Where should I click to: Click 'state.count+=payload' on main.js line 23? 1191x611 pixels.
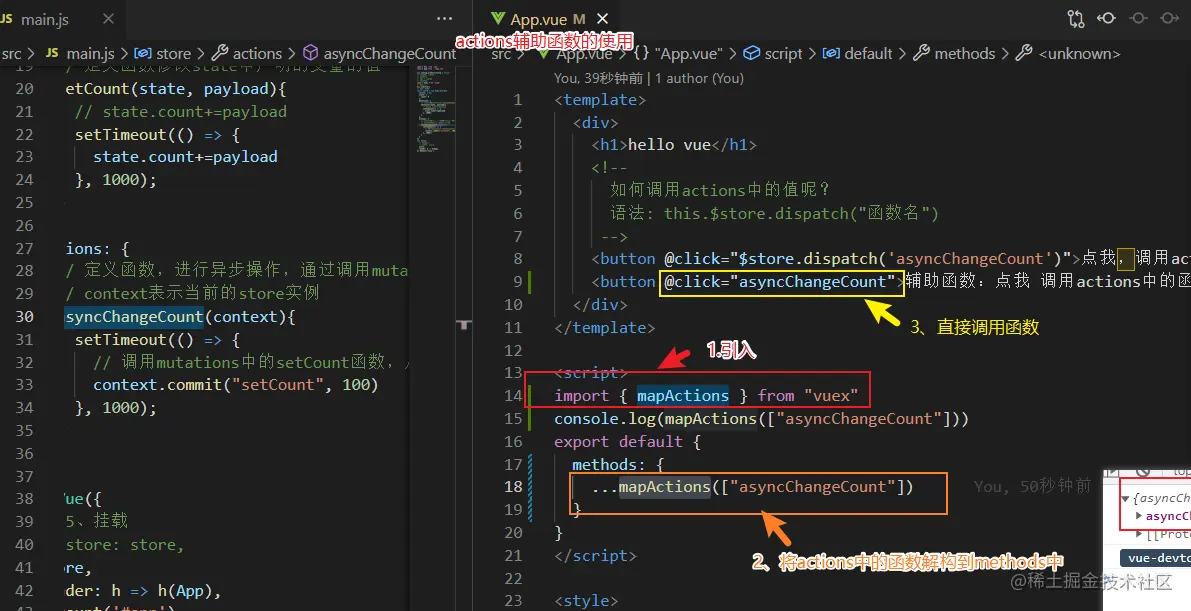pyautogui.click(x=185, y=157)
